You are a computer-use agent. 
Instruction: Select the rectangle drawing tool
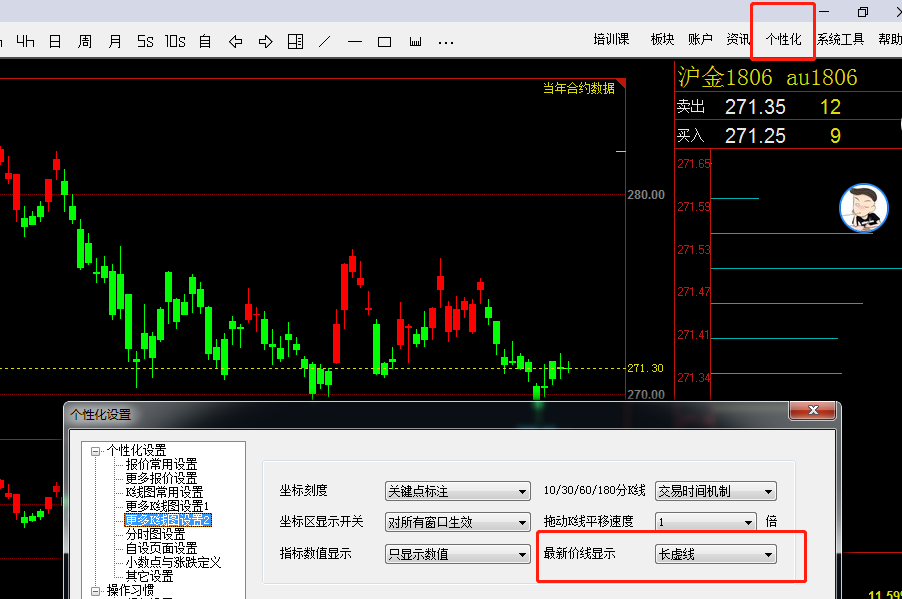(384, 41)
